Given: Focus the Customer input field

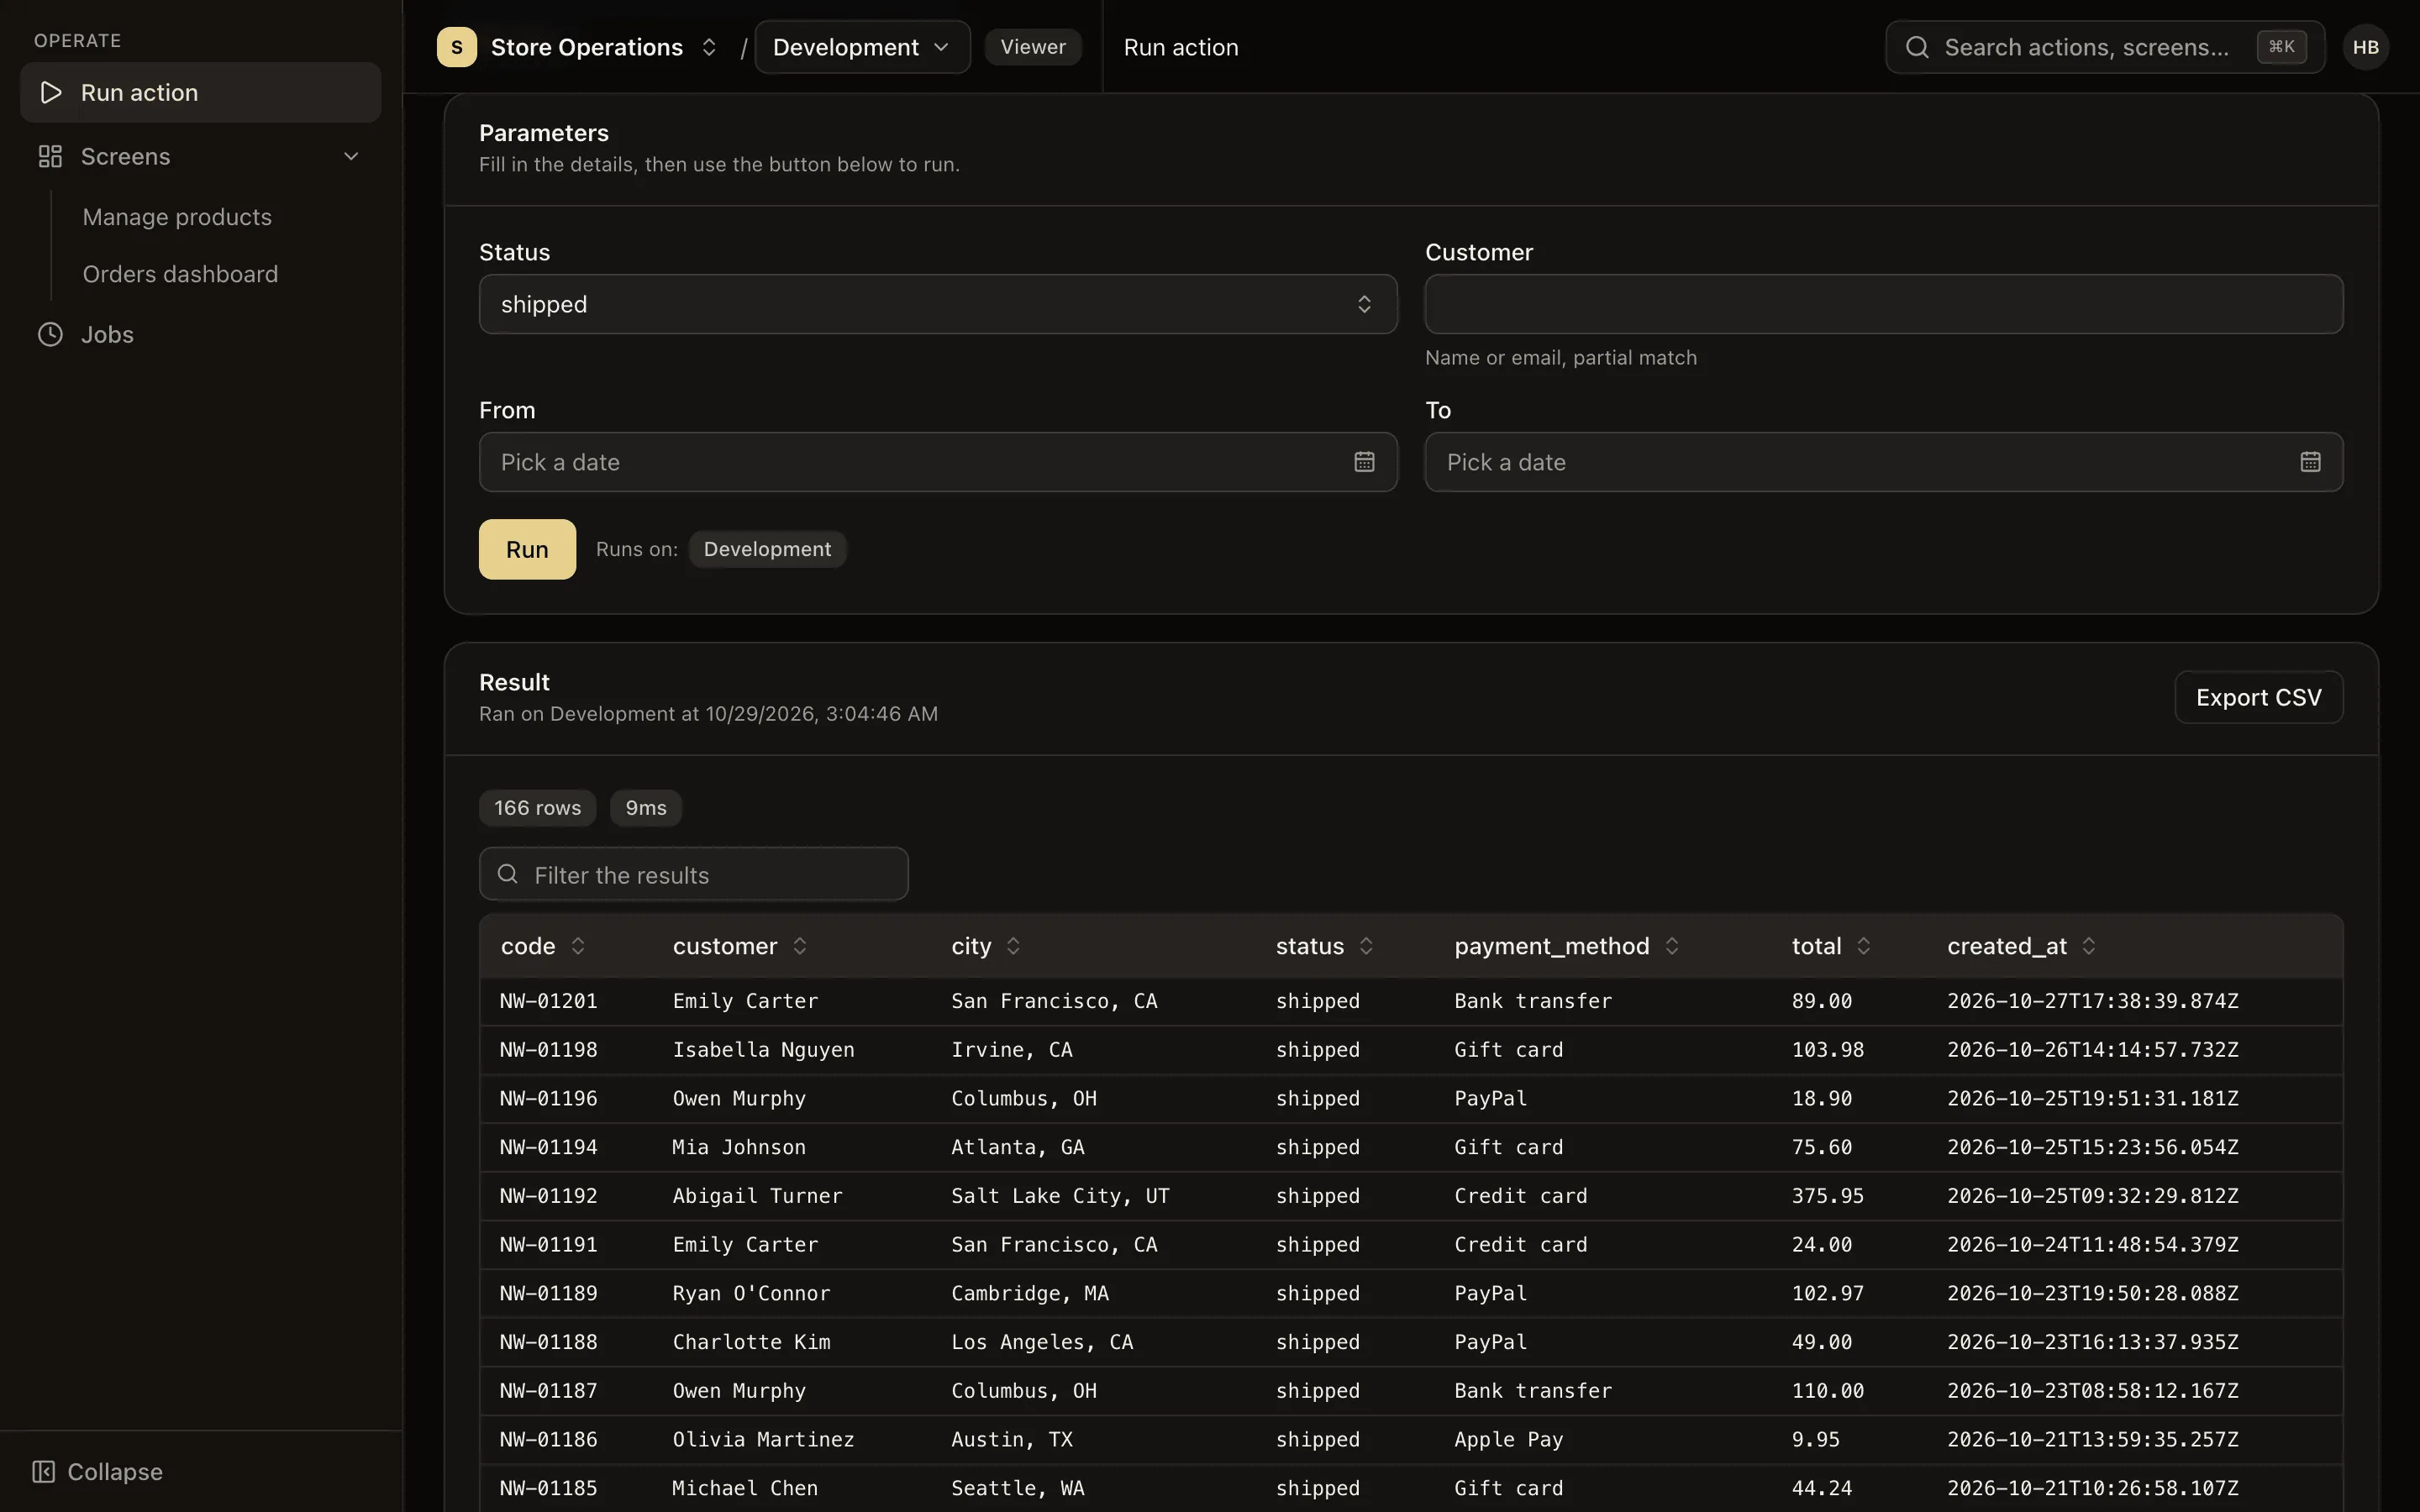Looking at the screenshot, I should pos(1883,304).
